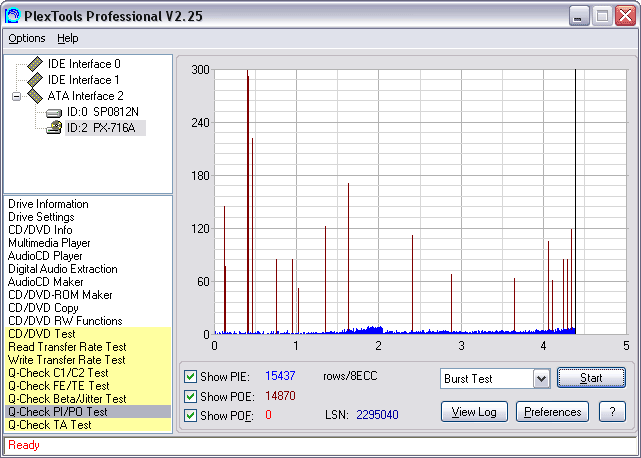Open the Help menu
This screenshot has height=458, width=641.
coord(67,38)
